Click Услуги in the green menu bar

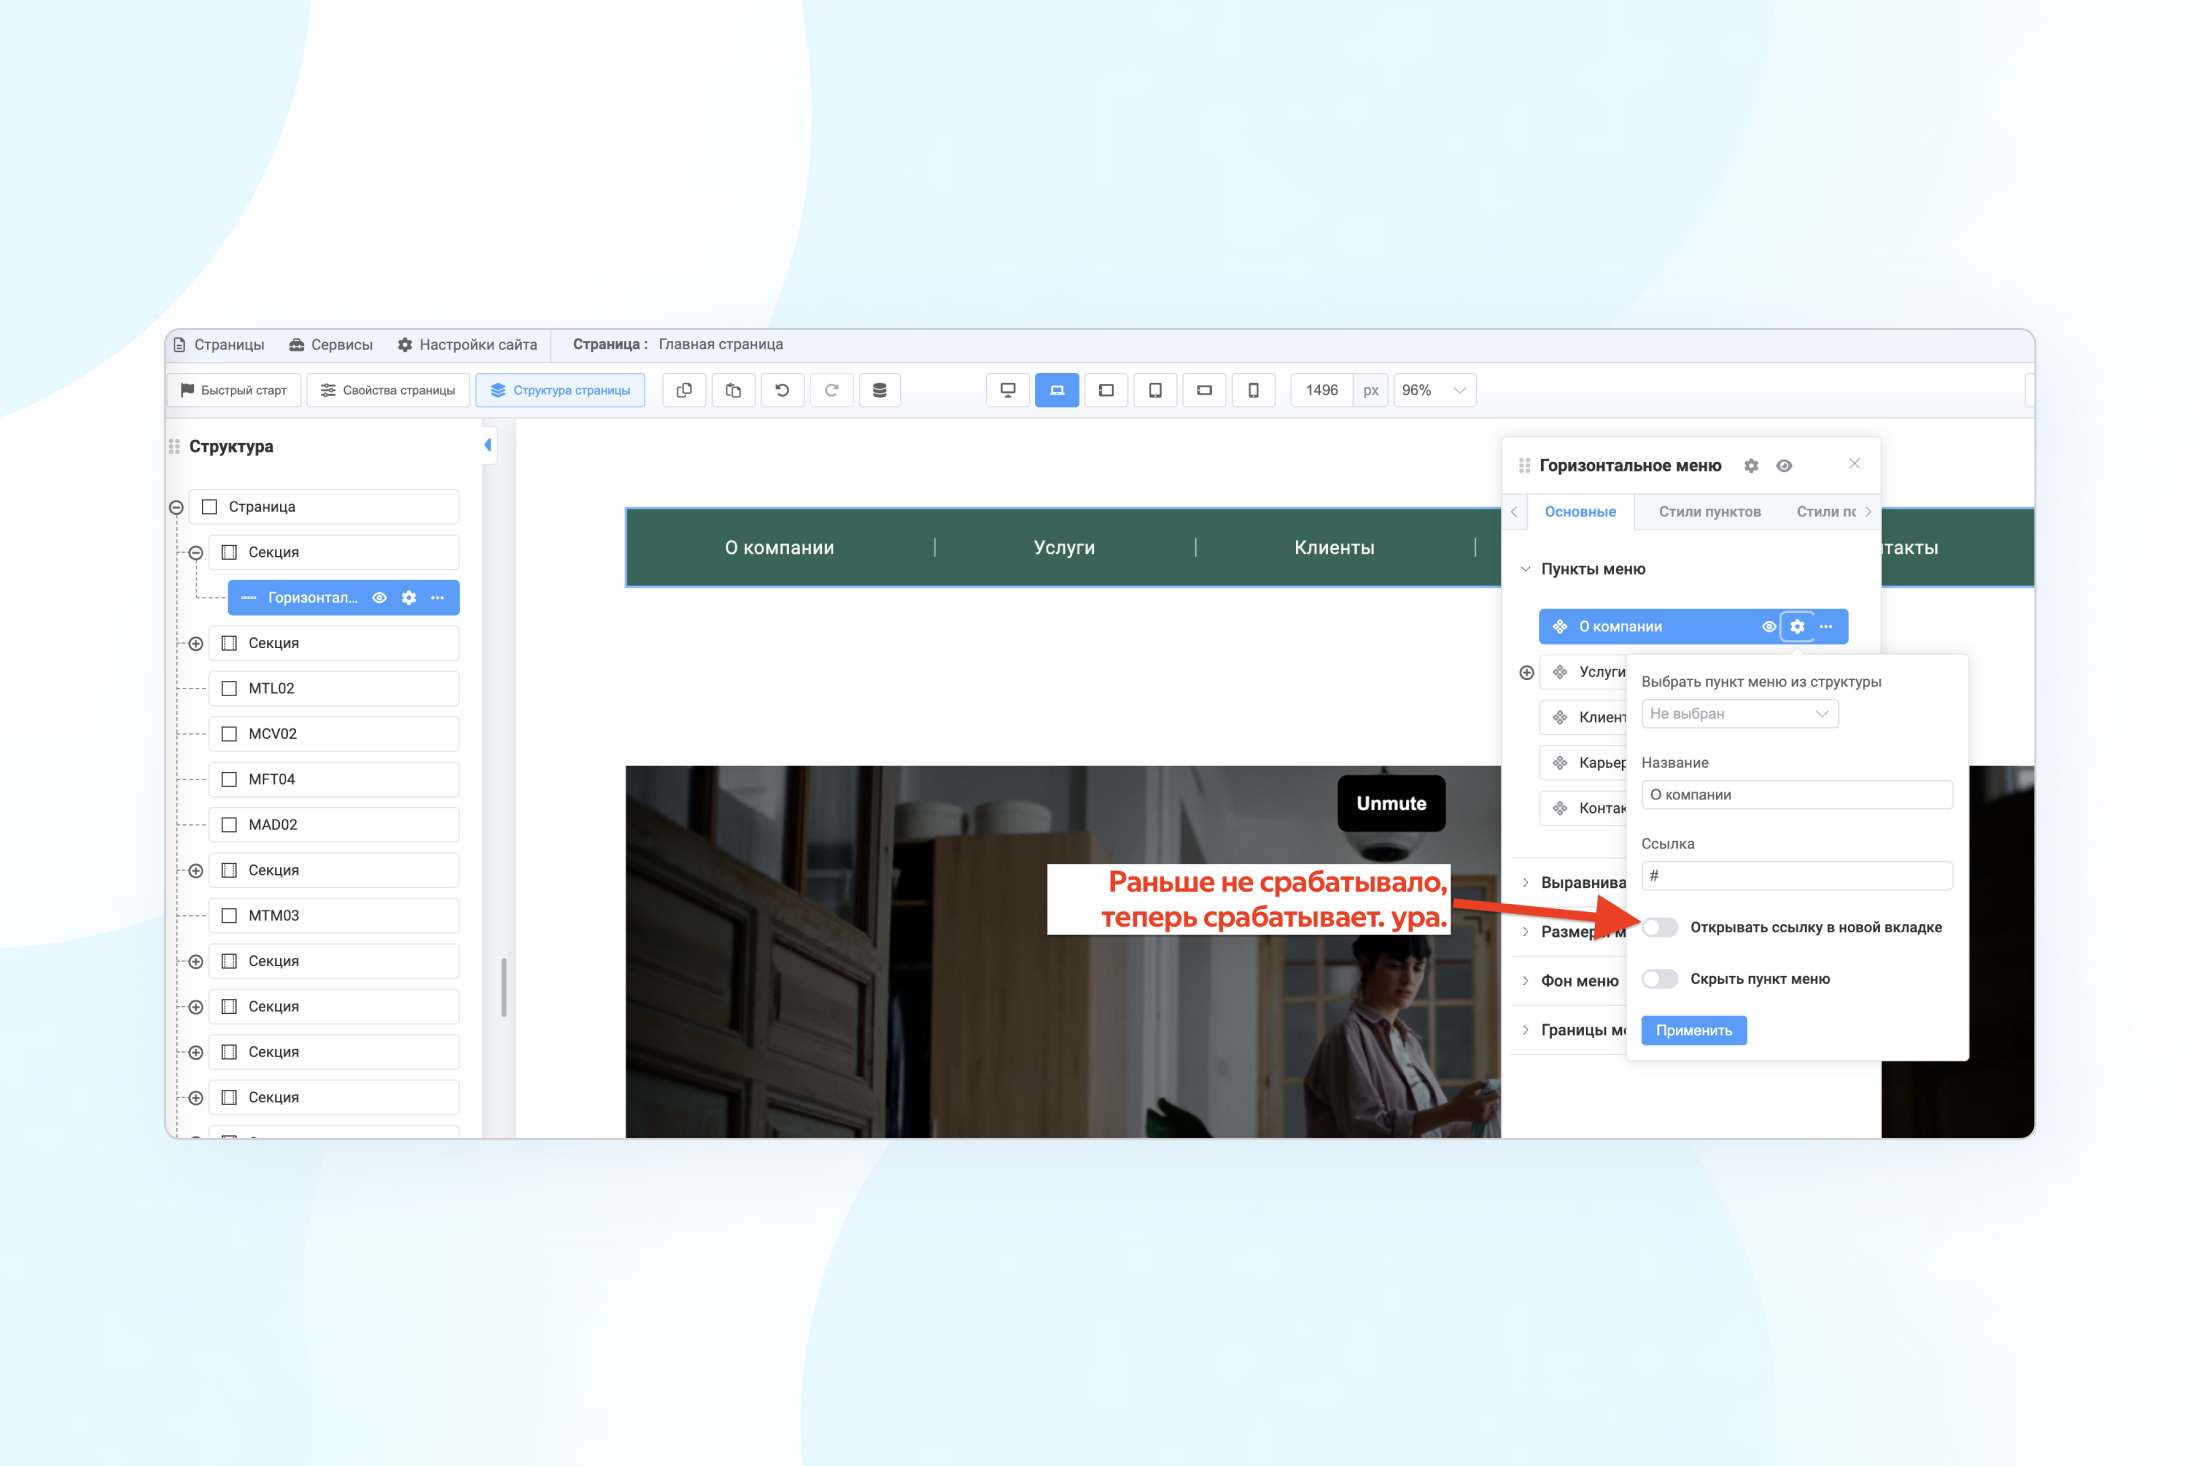tap(1064, 548)
